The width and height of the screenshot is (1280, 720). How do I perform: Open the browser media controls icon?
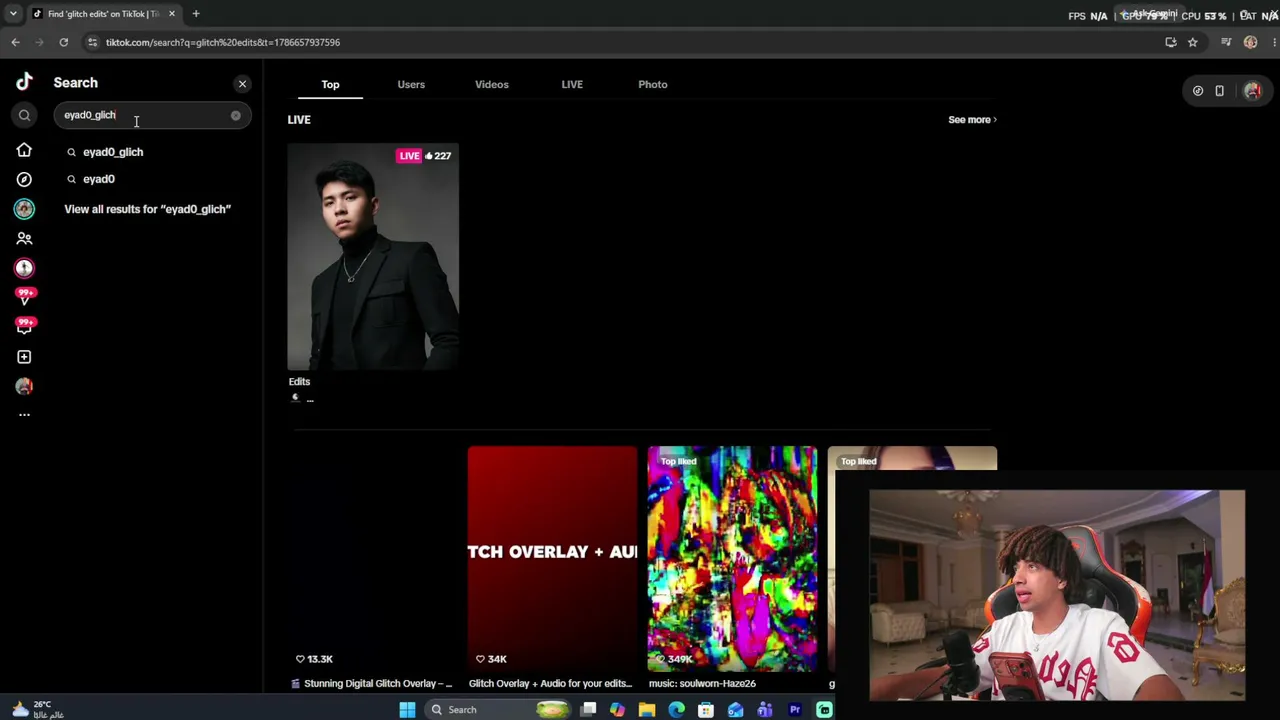click(x=1226, y=42)
